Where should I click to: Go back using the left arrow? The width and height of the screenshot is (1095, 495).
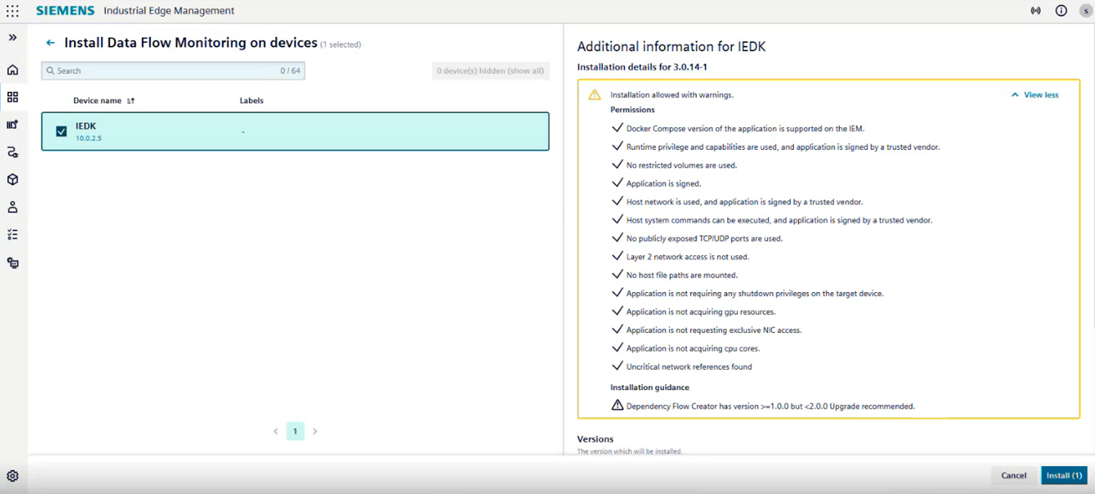point(50,43)
